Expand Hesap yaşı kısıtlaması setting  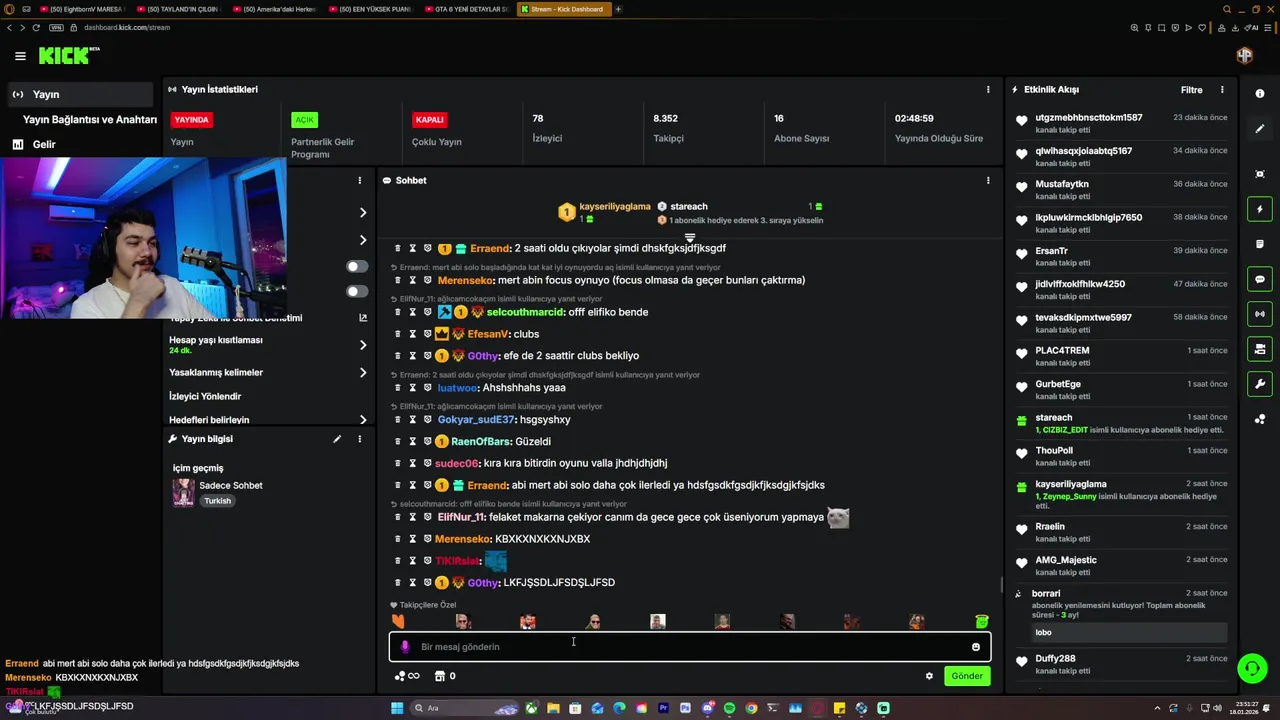363,345
